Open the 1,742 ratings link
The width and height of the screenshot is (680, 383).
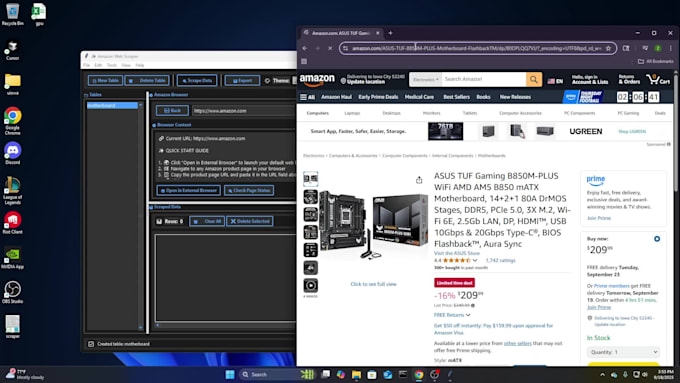pos(500,261)
